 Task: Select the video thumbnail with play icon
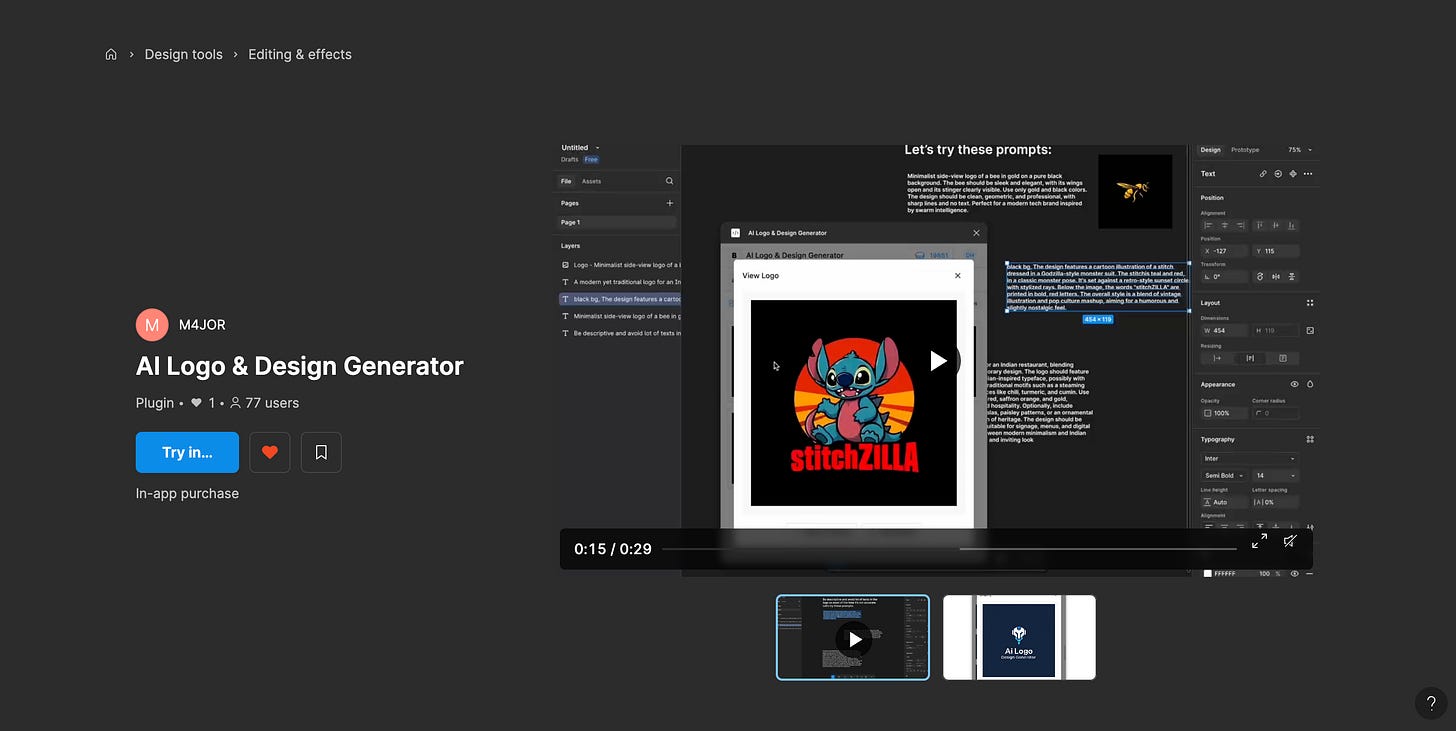click(x=853, y=638)
